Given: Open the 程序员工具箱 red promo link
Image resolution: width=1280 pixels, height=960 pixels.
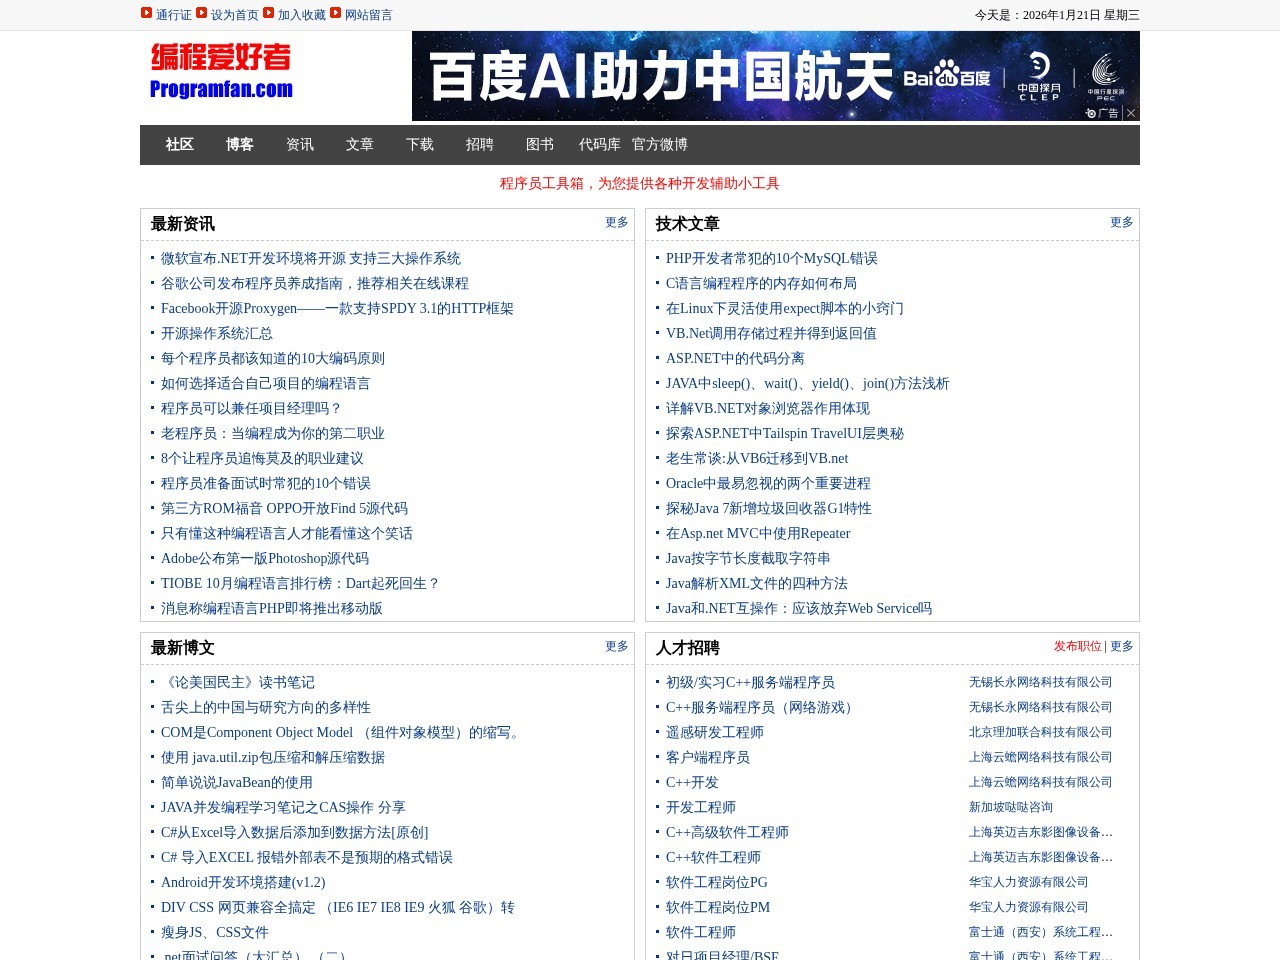Looking at the screenshot, I should (640, 184).
